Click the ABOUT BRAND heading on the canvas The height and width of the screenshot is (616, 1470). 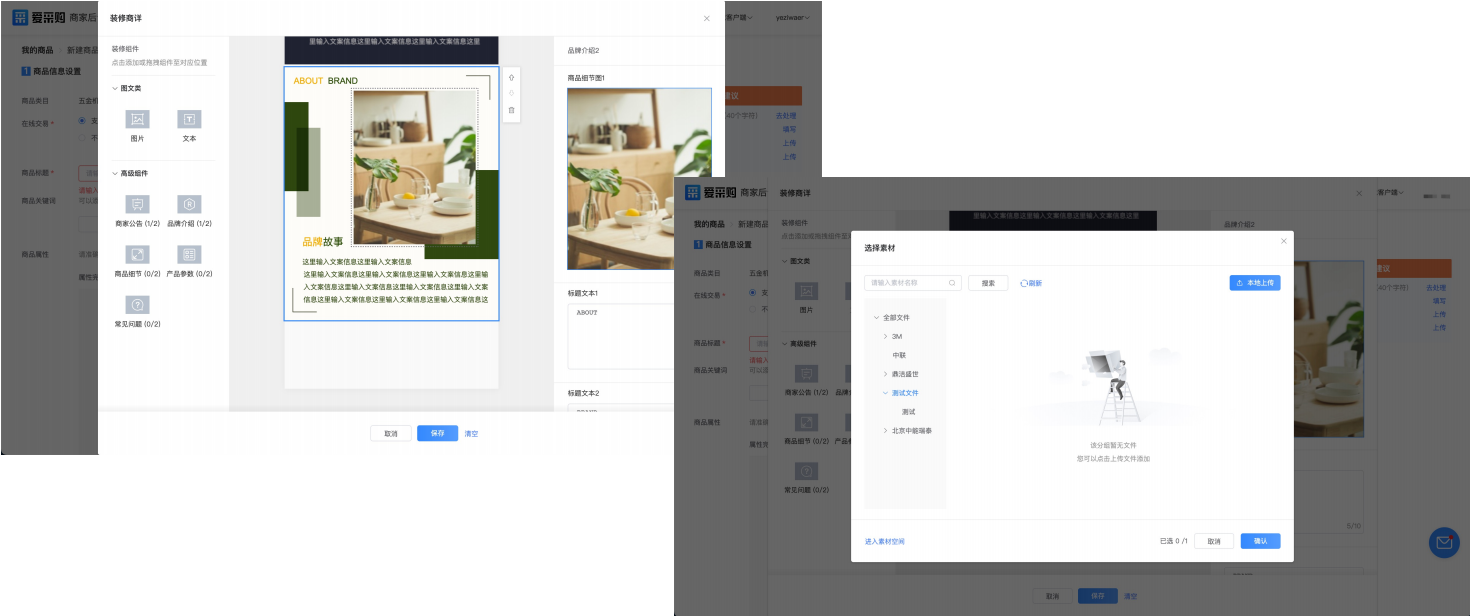pos(325,81)
